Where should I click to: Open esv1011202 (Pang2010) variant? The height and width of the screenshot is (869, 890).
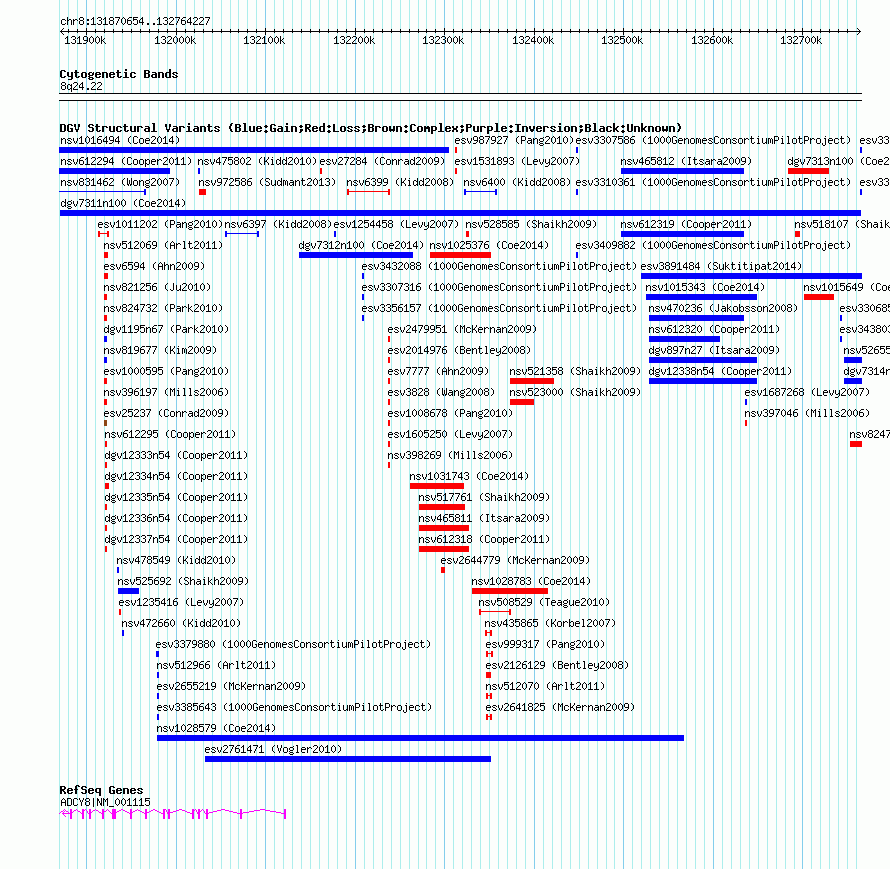[x=160, y=224]
